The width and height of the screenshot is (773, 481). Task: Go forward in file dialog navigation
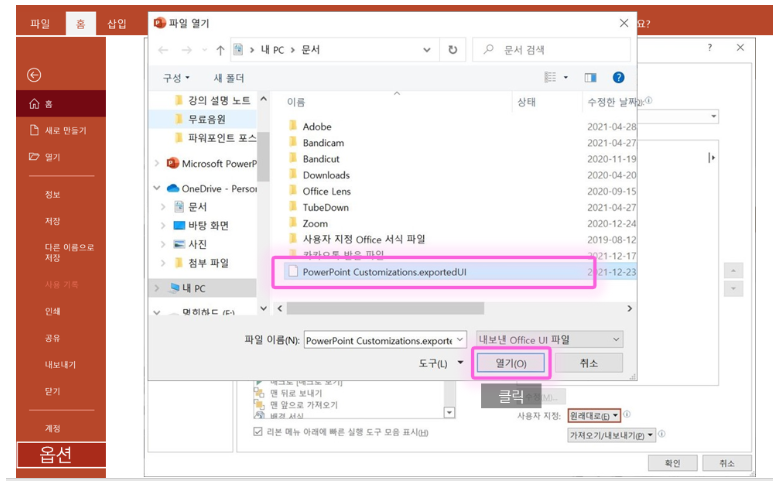(186, 50)
